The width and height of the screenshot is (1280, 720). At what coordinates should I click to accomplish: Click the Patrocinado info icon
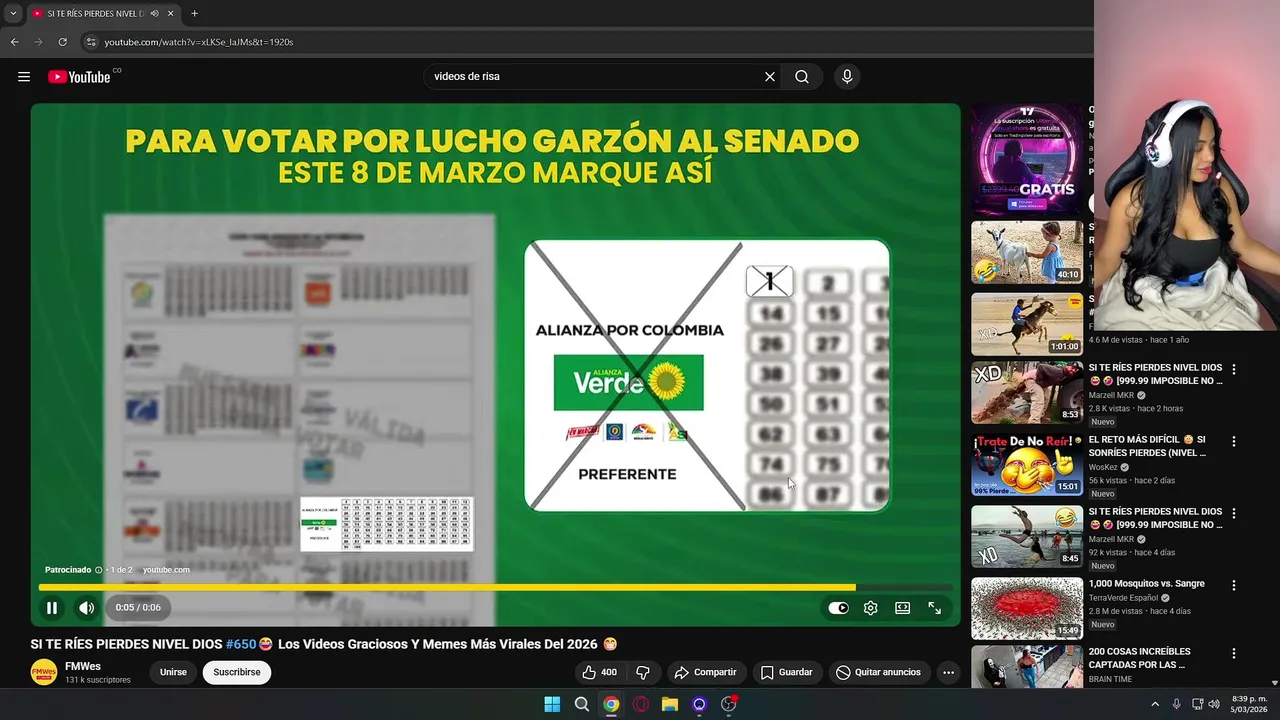98,570
